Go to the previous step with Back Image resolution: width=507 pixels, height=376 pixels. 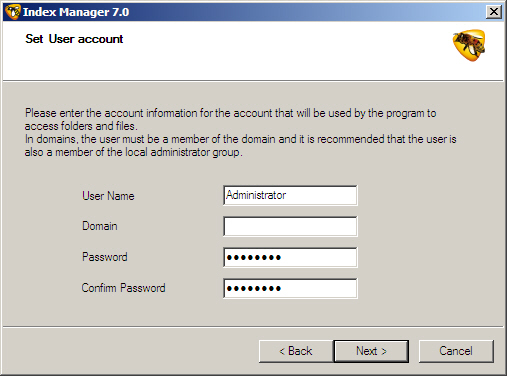[296, 351]
